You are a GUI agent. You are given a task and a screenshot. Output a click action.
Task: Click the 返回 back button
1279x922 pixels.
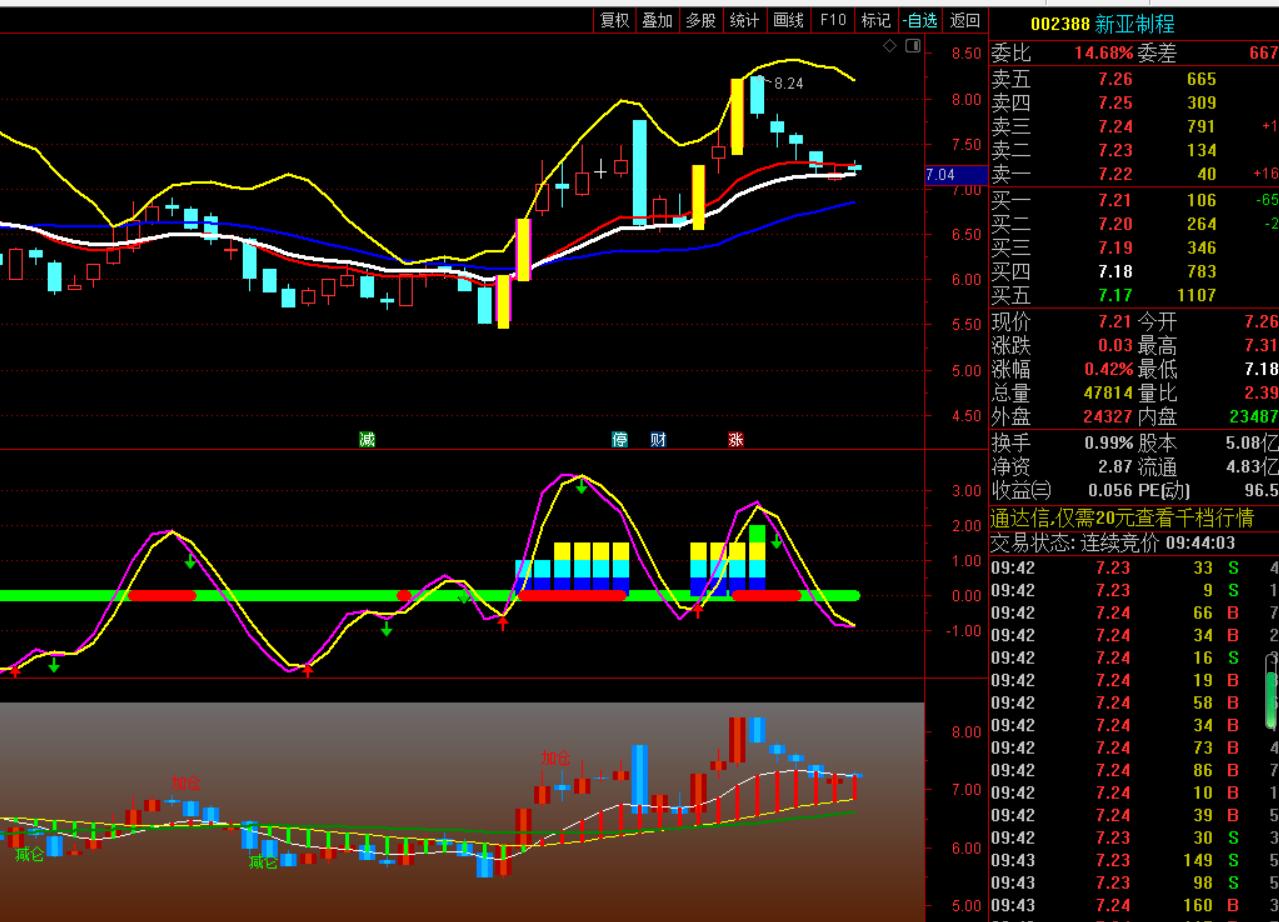965,20
